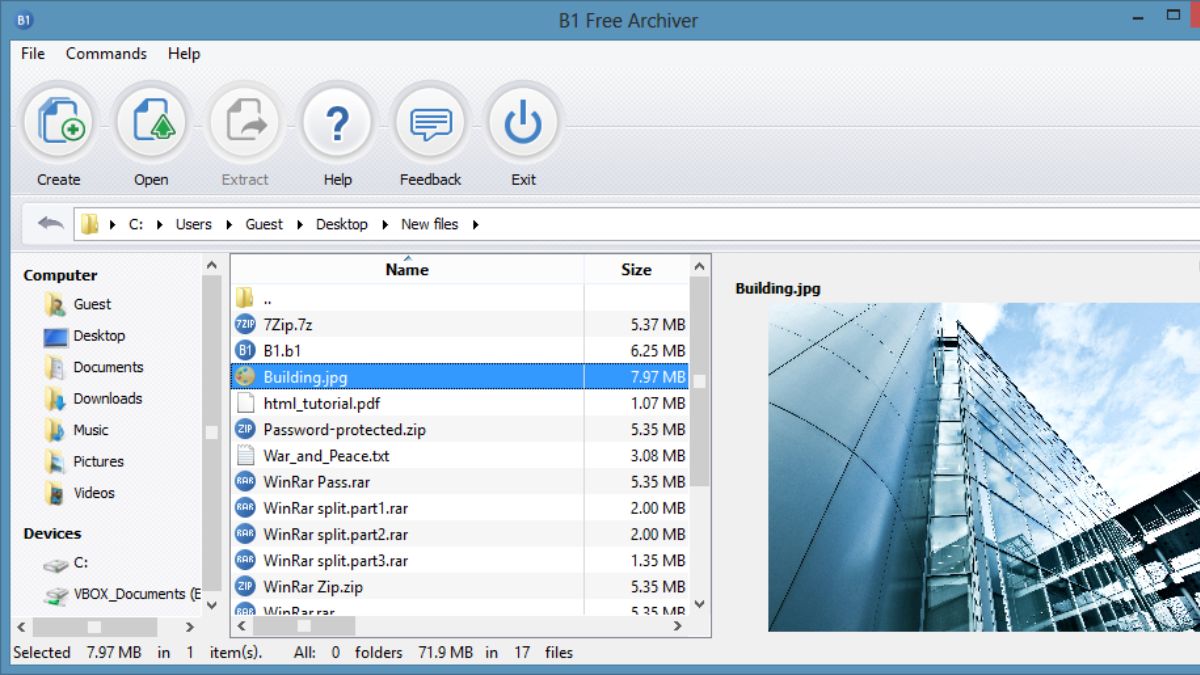
Task: Click the Extract toolbar icon
Action: coord(245,124)
